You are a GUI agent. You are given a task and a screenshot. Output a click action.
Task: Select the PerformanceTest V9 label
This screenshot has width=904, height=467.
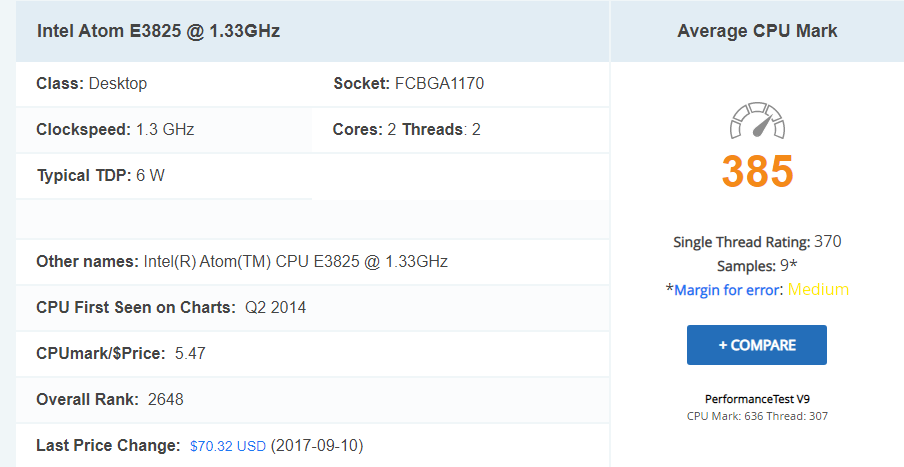click(x=757, y=399)
